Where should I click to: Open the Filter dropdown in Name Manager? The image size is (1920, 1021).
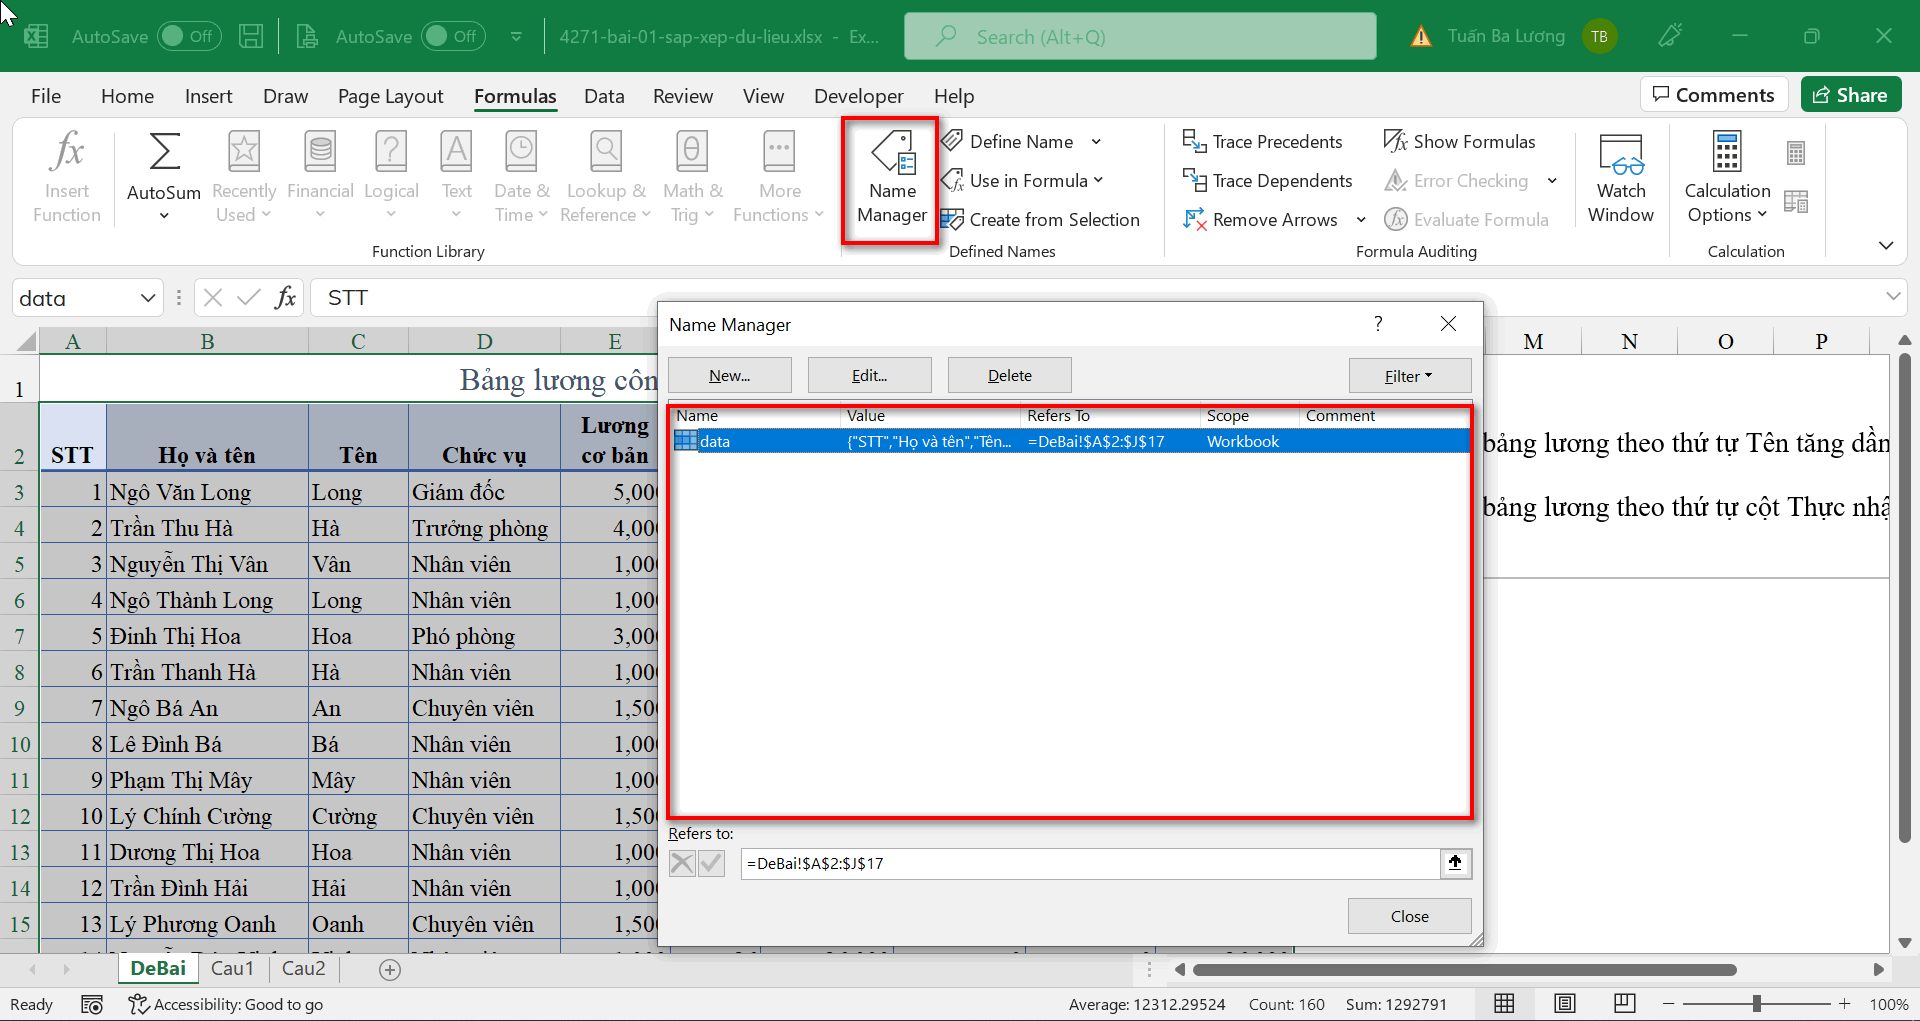tap(1409, 376)
